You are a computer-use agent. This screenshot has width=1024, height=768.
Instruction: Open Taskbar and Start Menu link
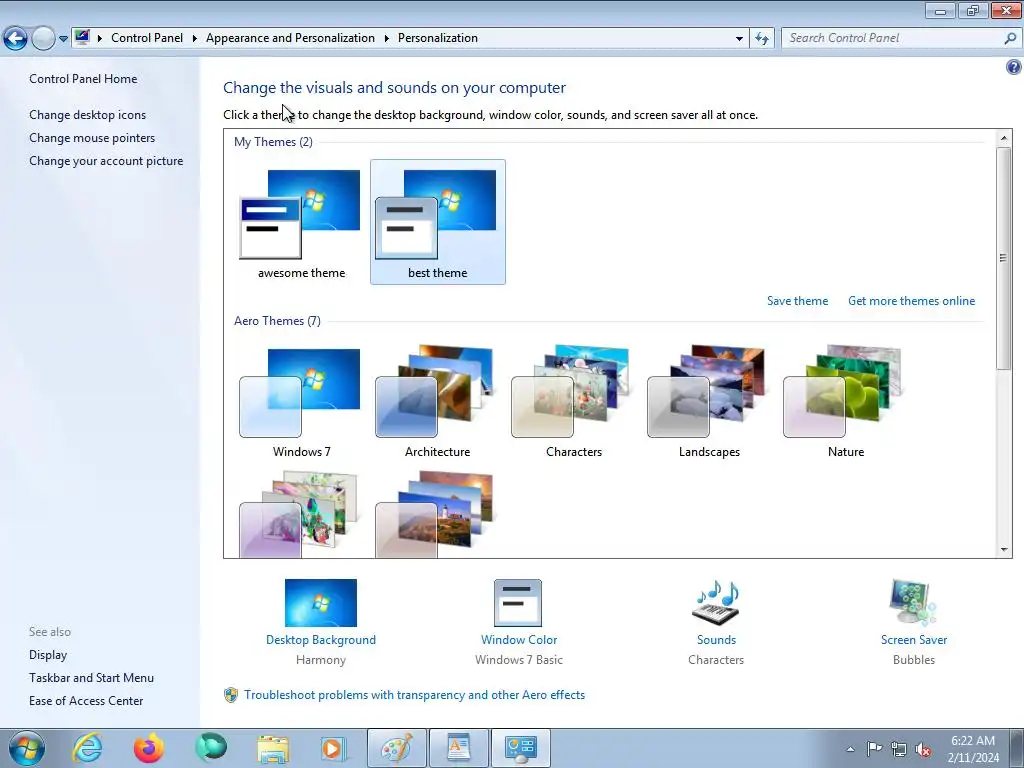pyautogui.click(x=91, y=678)
